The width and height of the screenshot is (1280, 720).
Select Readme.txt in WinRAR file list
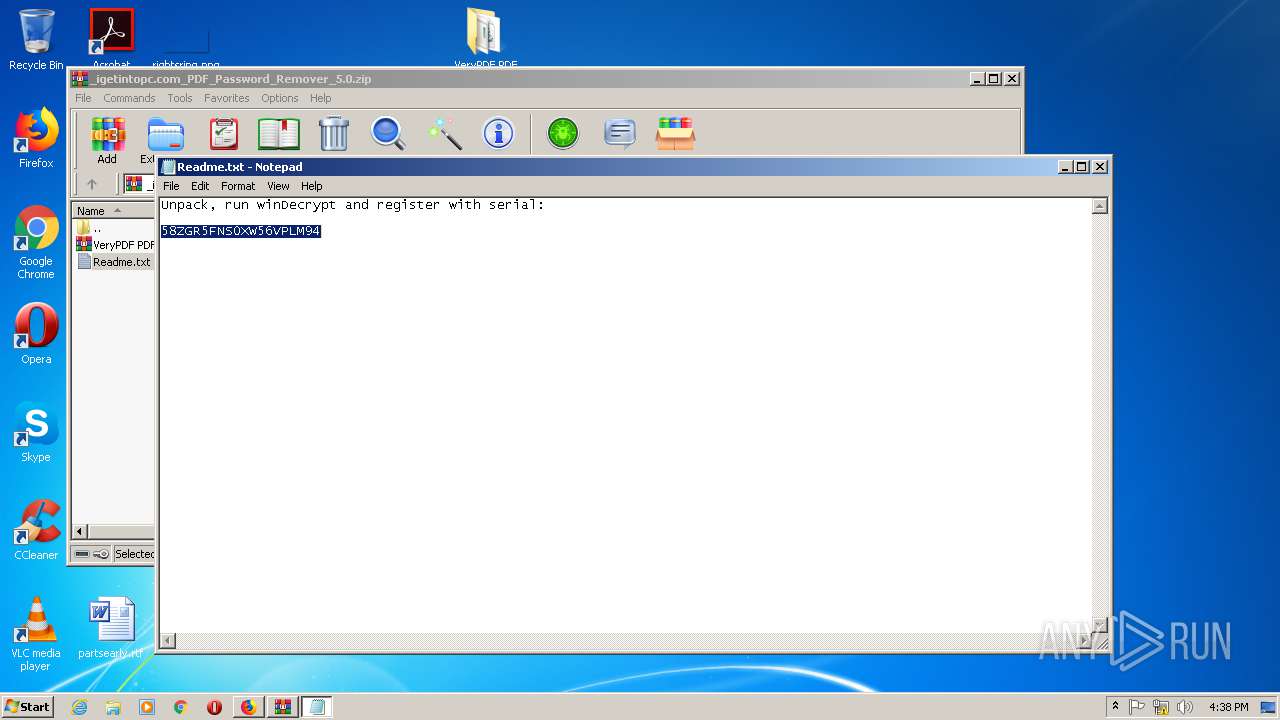(x=114, y=262)
